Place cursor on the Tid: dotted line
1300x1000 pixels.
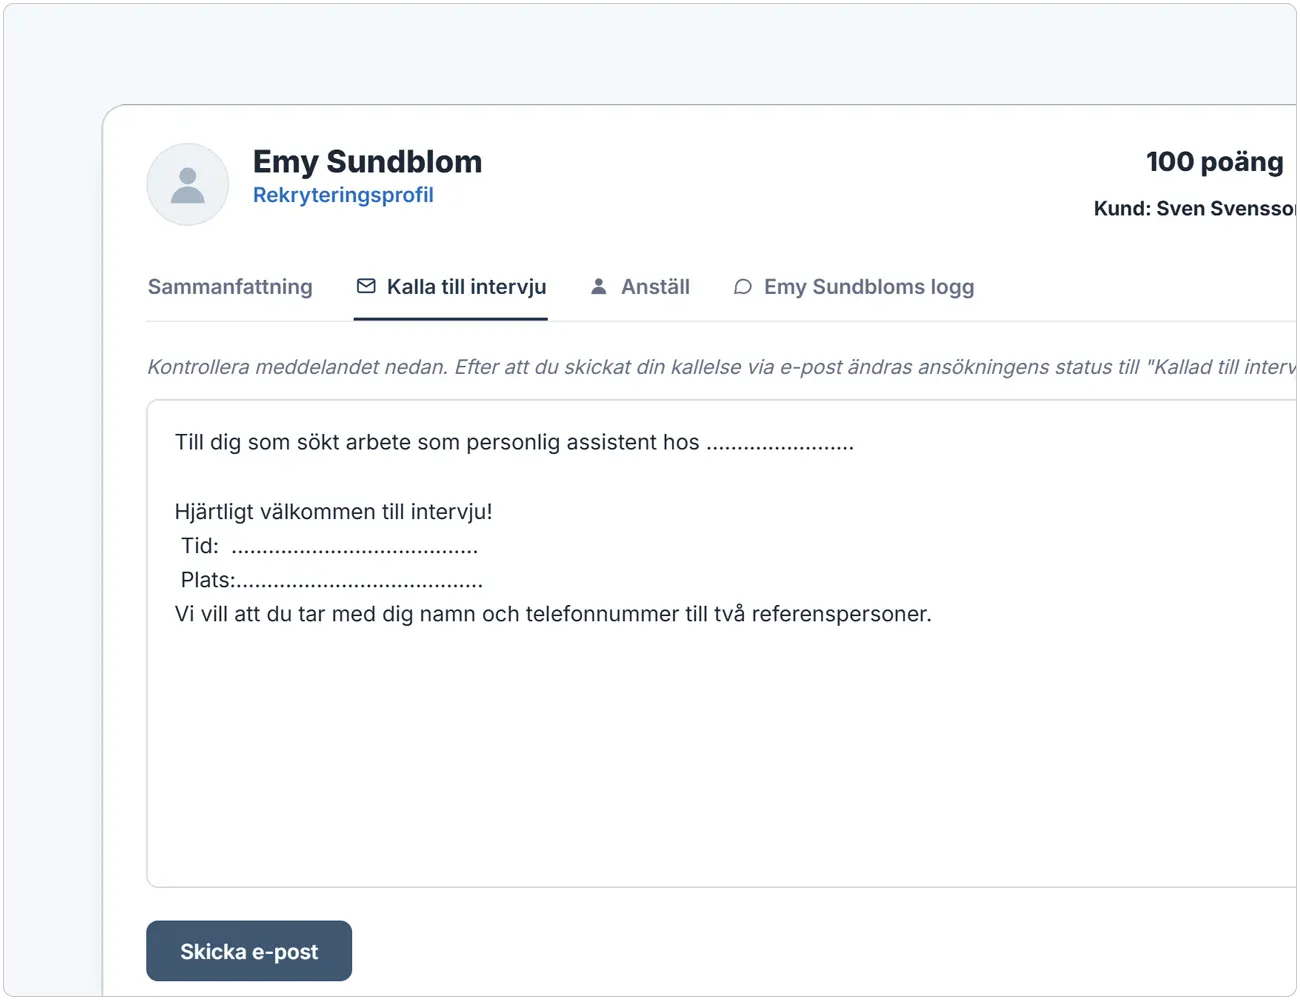[355, 547]
